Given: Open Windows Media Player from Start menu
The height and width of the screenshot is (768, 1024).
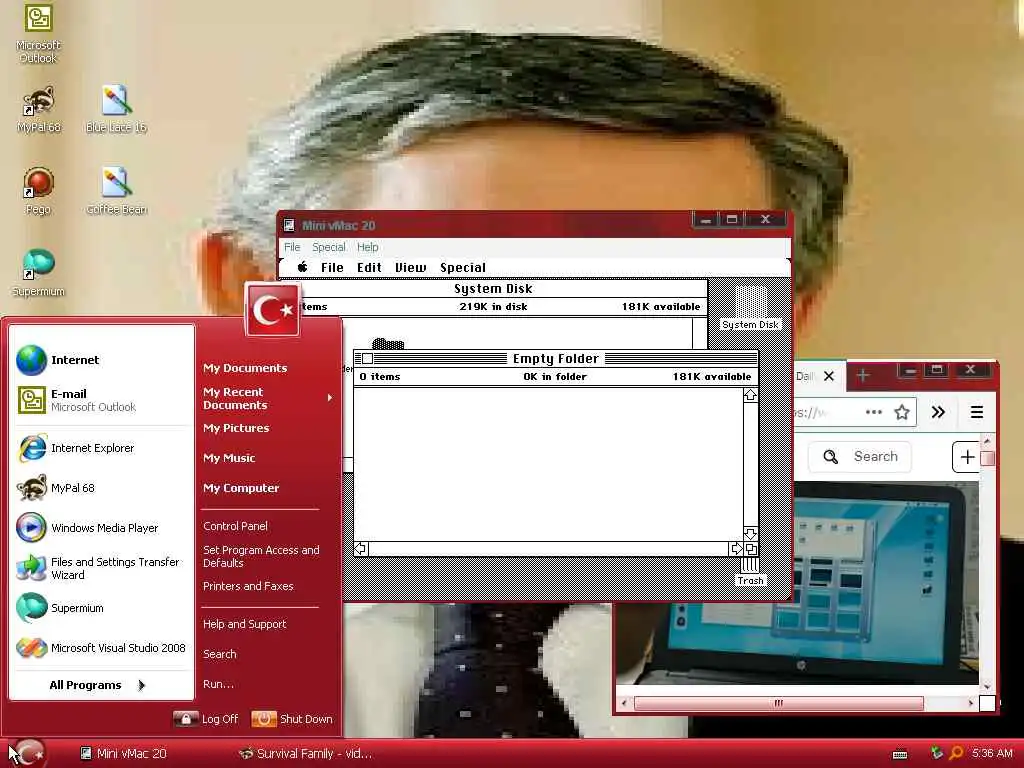Looking at the screenshot, I should (103, 528).
